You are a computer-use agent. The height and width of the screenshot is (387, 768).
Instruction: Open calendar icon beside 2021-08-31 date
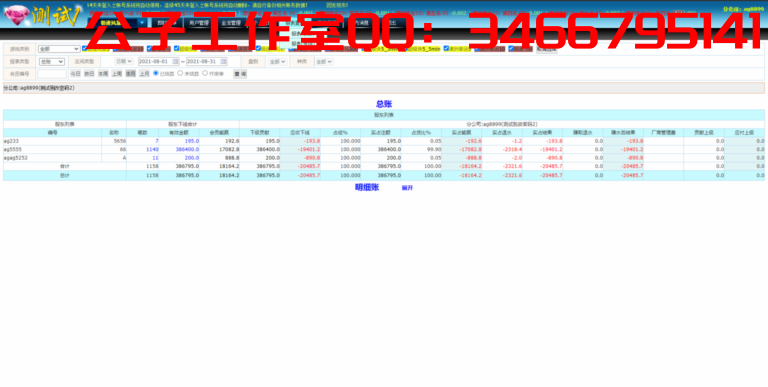[224, 62]
